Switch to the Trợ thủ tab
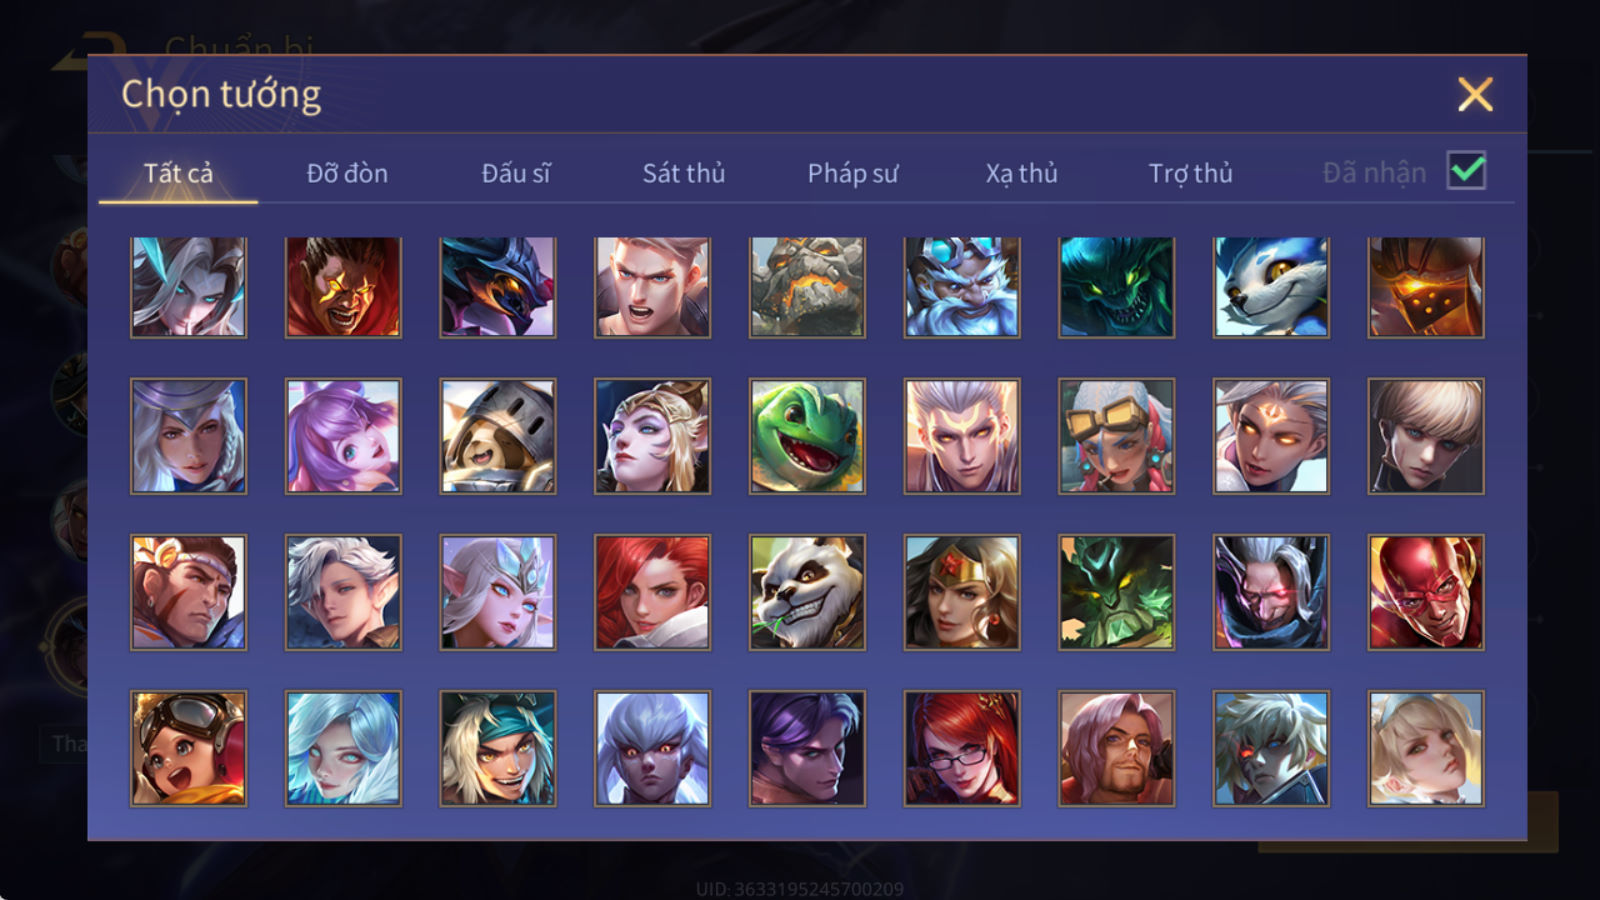The height and width of the screenshot is (900, 1600). [x=1190, y=173]
